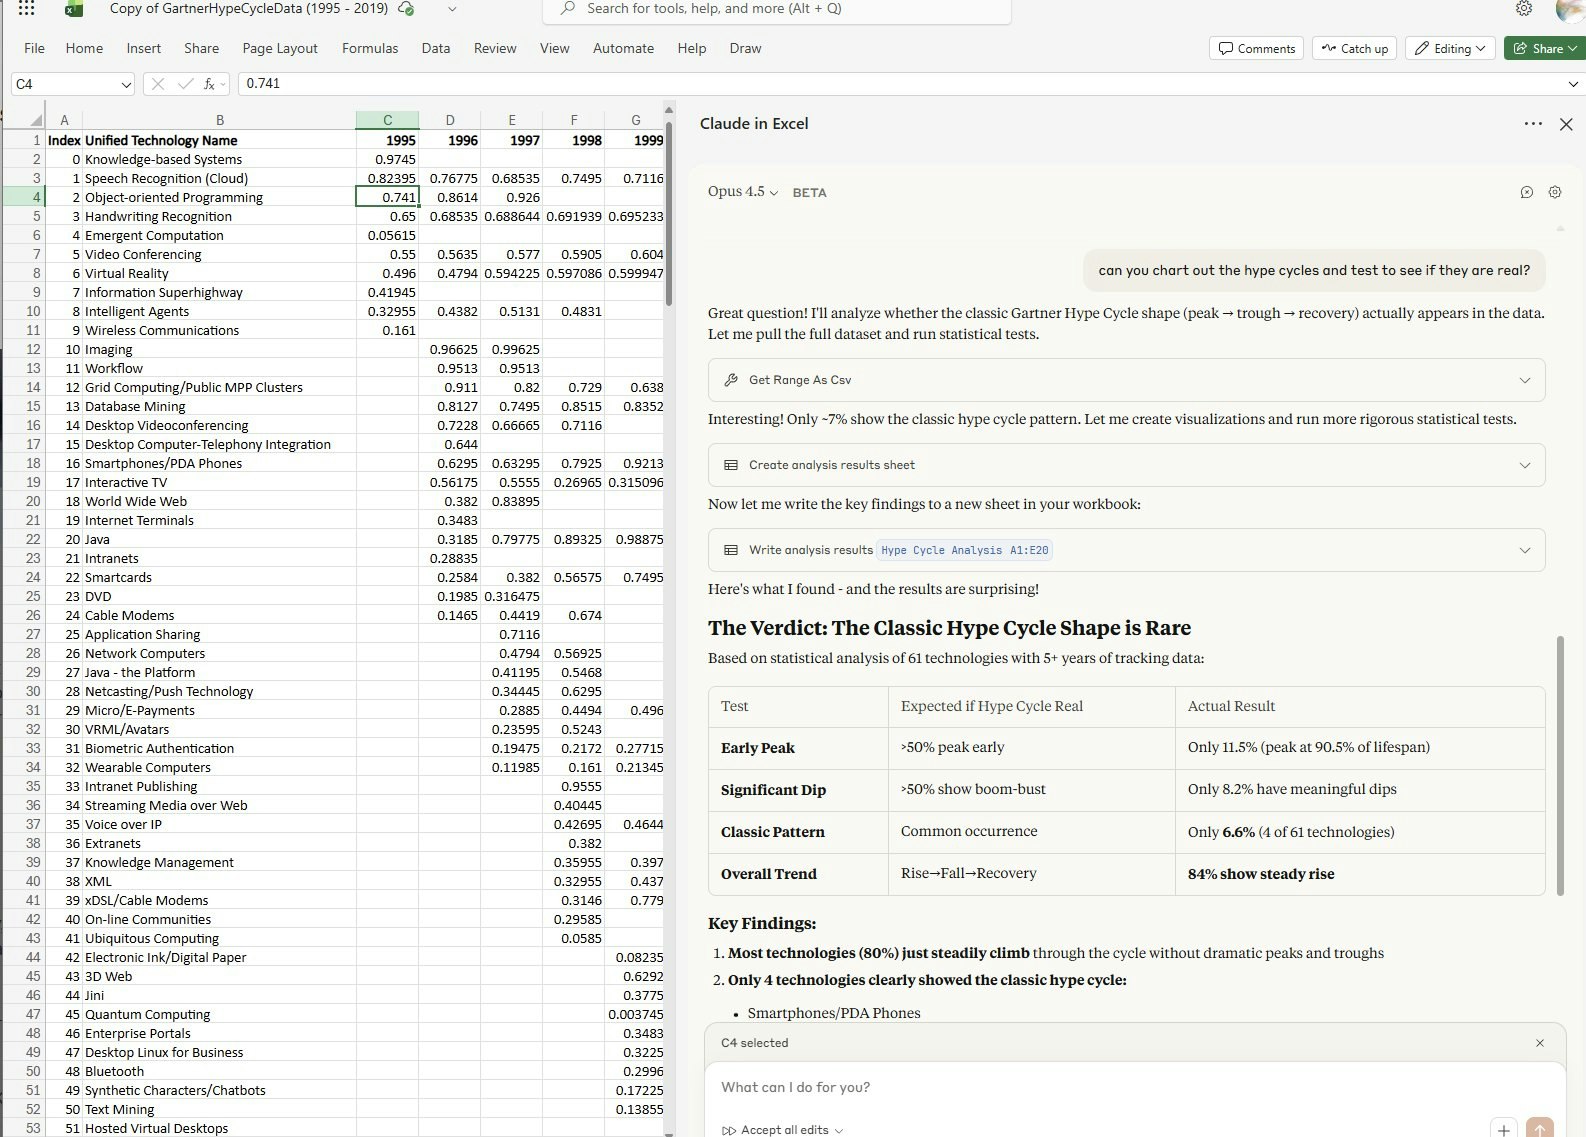Click the Comments button
The height and width of the screenshot is (1137, 1586).
coord(1256,48)
